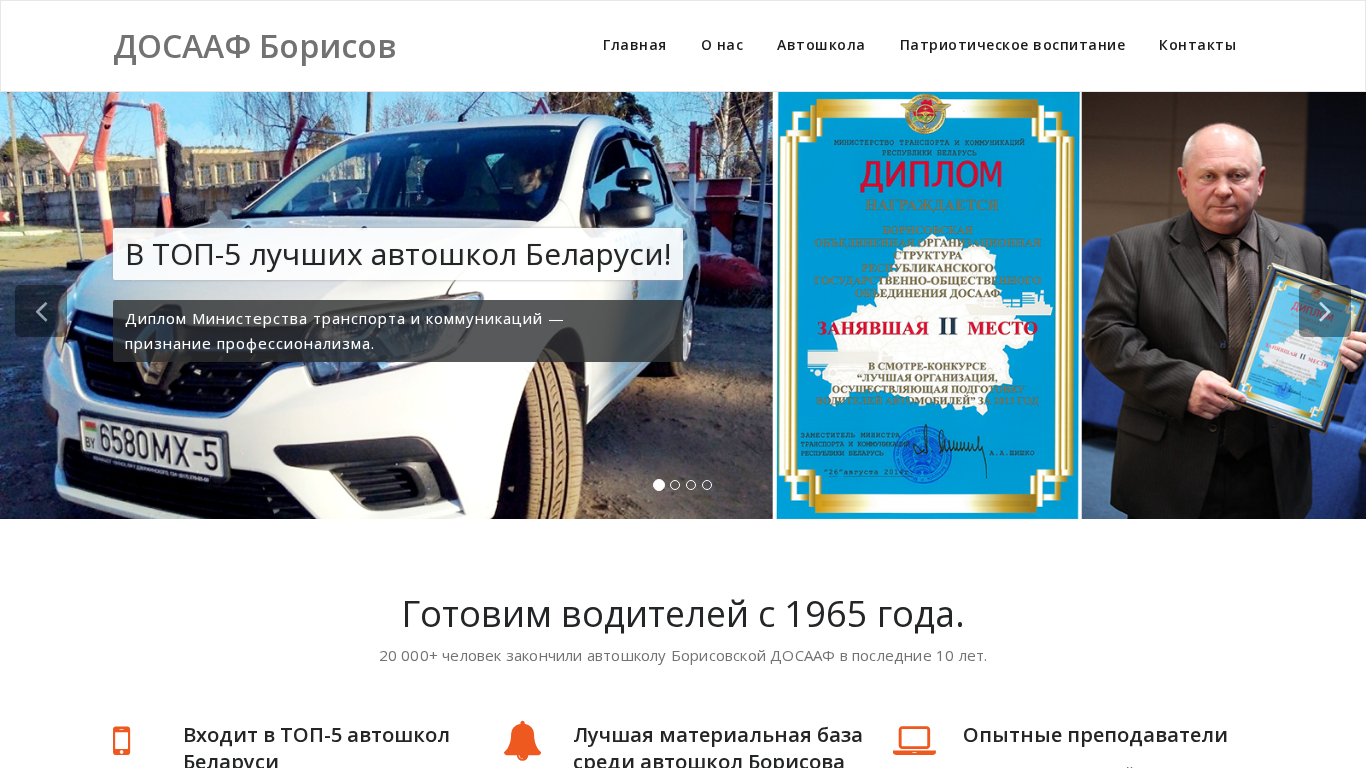Select the third carousel slide dot

tap(691, 485)
